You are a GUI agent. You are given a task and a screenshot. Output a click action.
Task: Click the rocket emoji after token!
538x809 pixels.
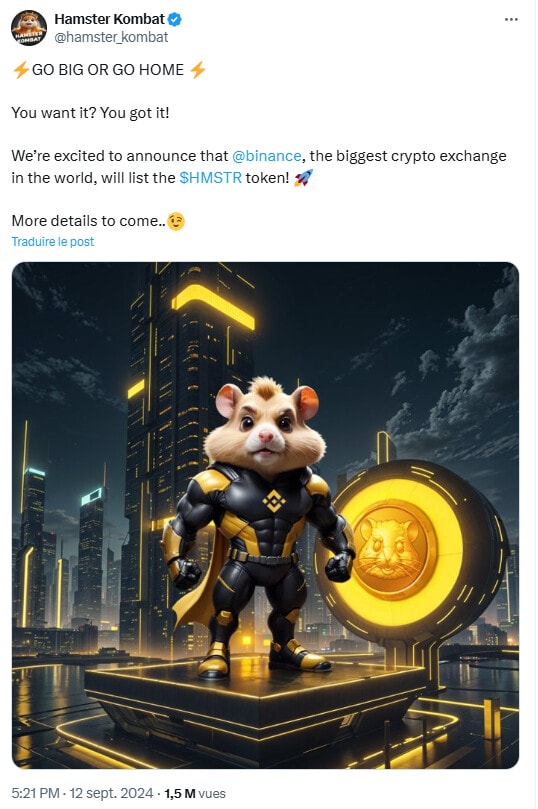tap(303, 178)
